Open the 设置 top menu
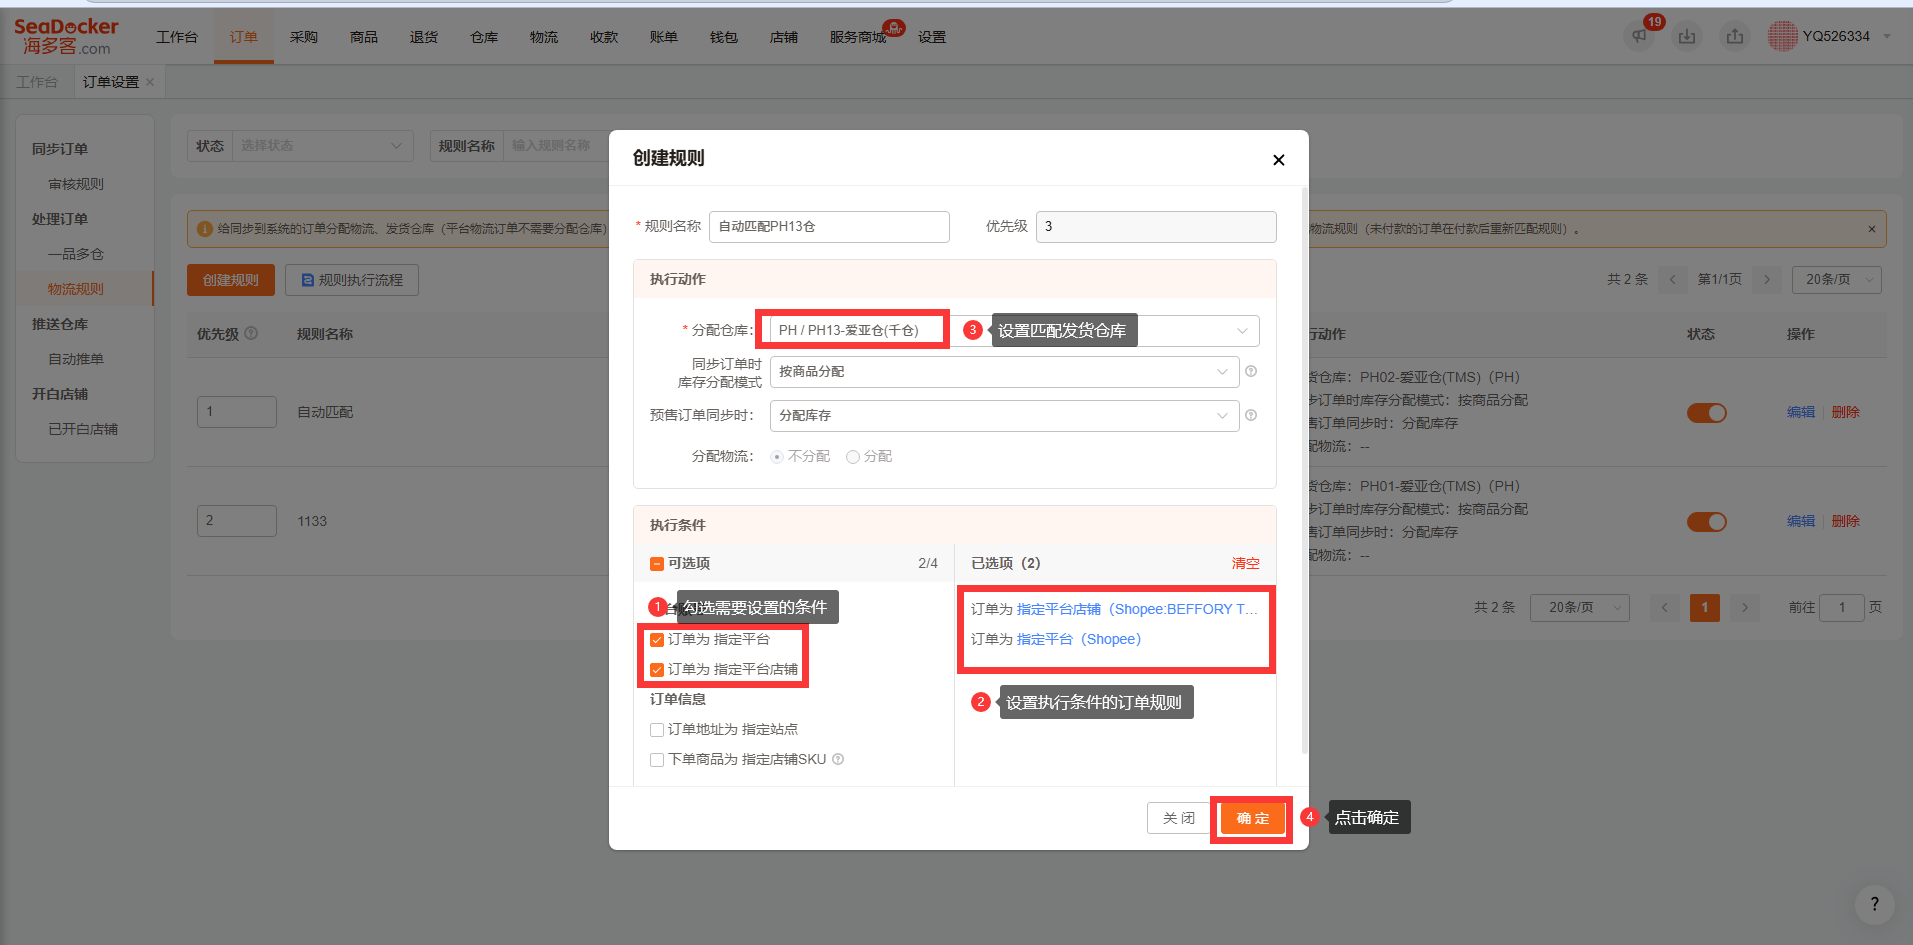Screen dimensions: 1913x945 pyautogui.click(x=932, y=37)
